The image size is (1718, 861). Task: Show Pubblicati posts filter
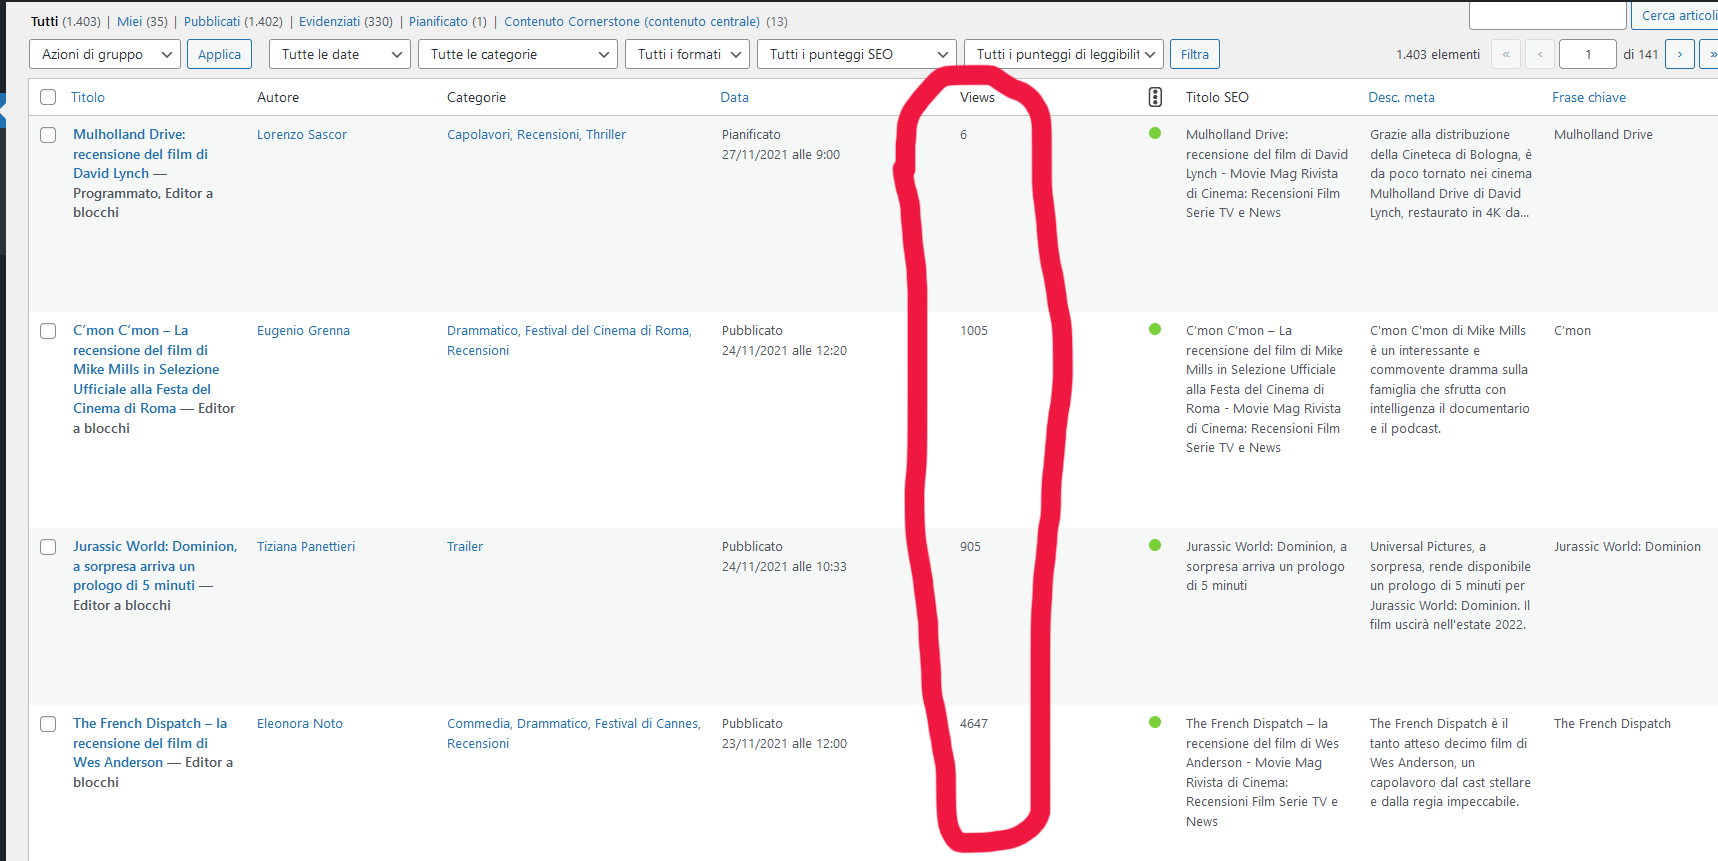(233, 21)
